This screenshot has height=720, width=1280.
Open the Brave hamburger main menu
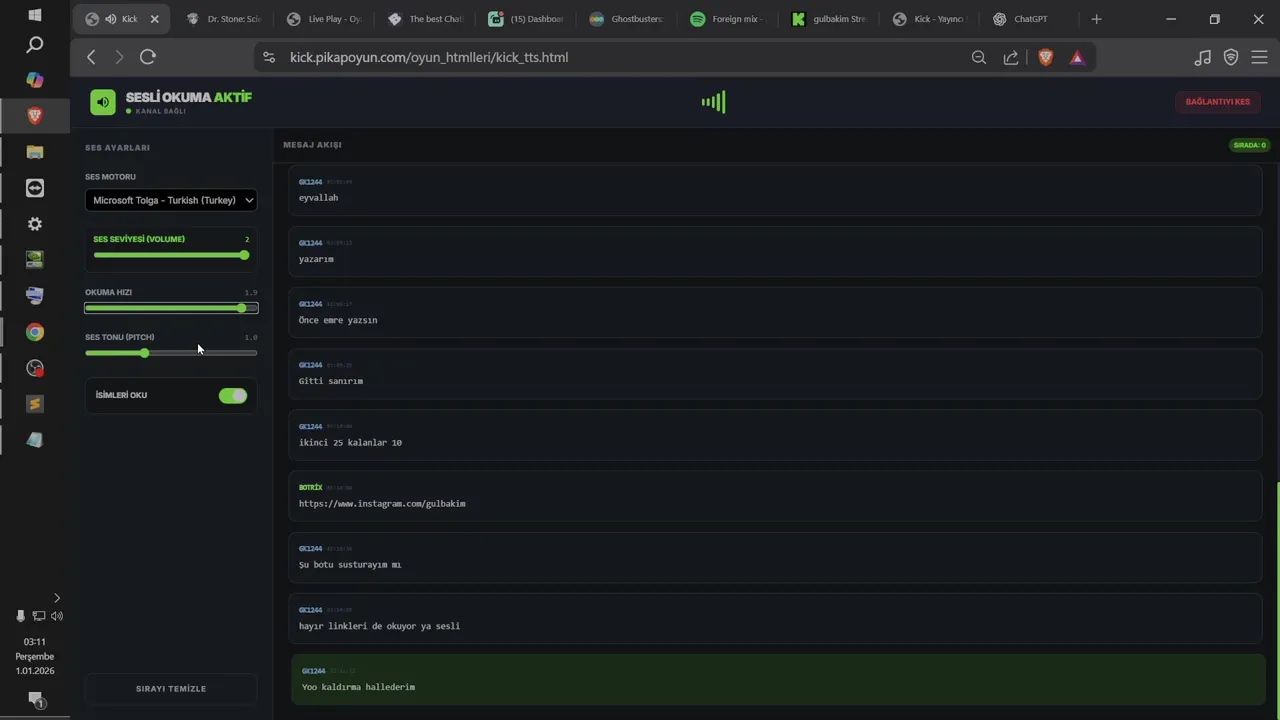point(1259,57)
